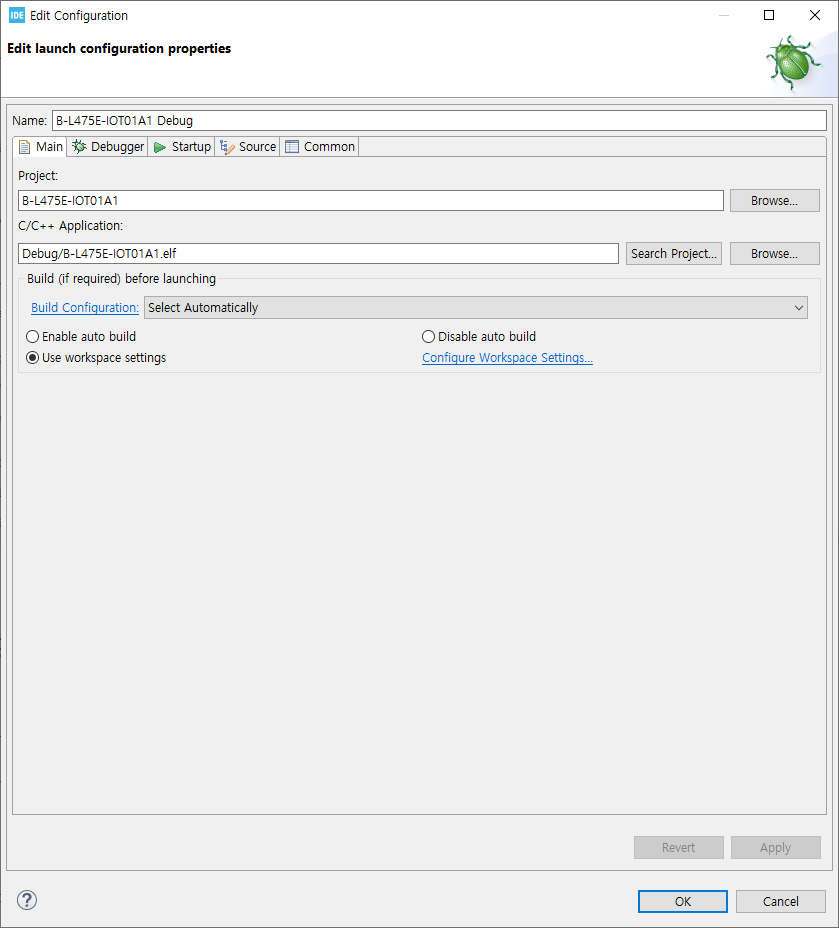Open the Main tab
The width and height of the screenshot is (839, 928).
pos(40,147)
